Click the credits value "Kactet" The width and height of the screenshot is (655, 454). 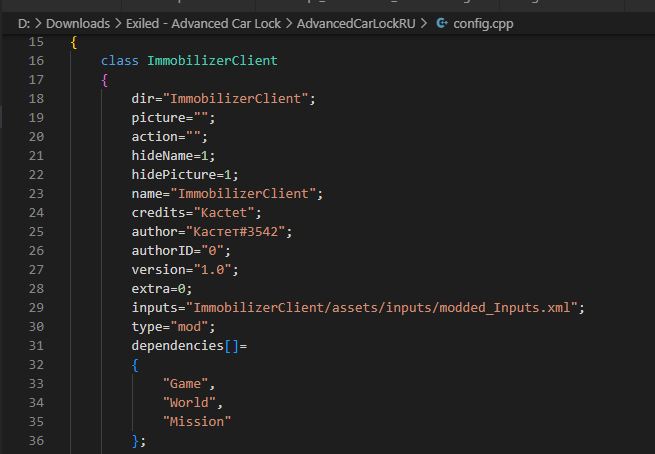click(224, 213)
